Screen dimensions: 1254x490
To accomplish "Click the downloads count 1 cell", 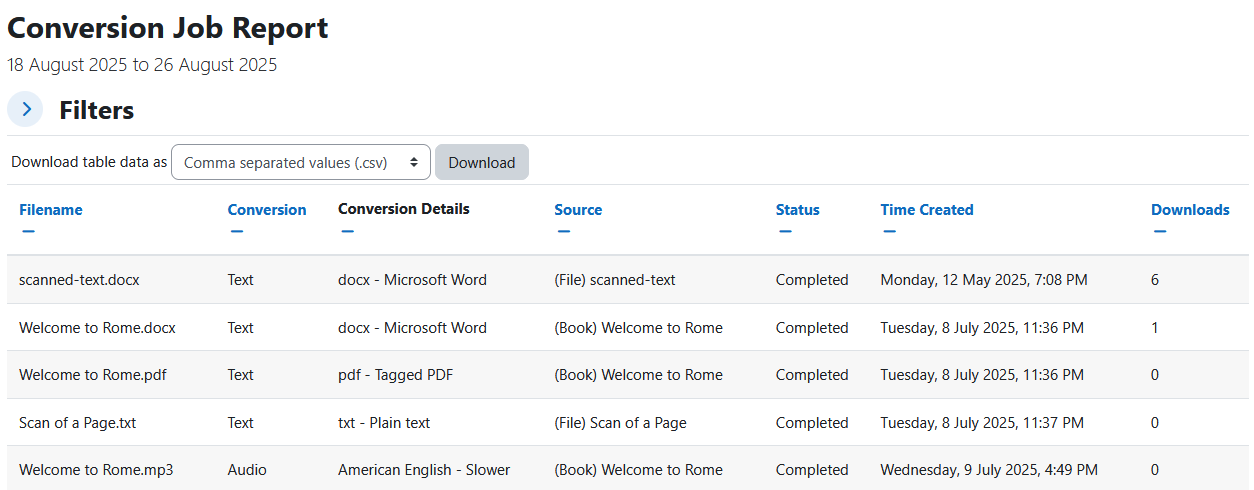I will coord(1155,328).
